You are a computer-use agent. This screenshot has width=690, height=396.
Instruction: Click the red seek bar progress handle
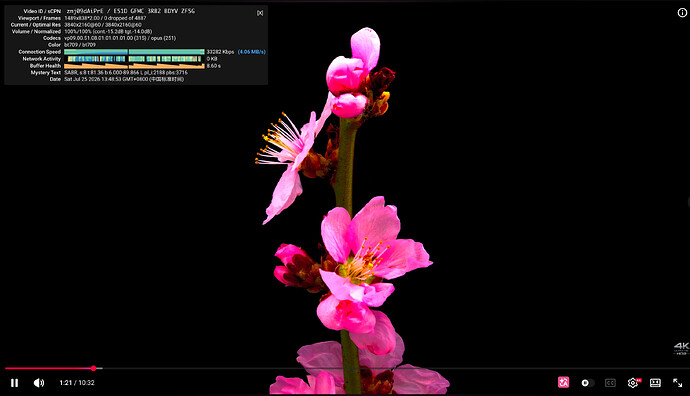93,368
